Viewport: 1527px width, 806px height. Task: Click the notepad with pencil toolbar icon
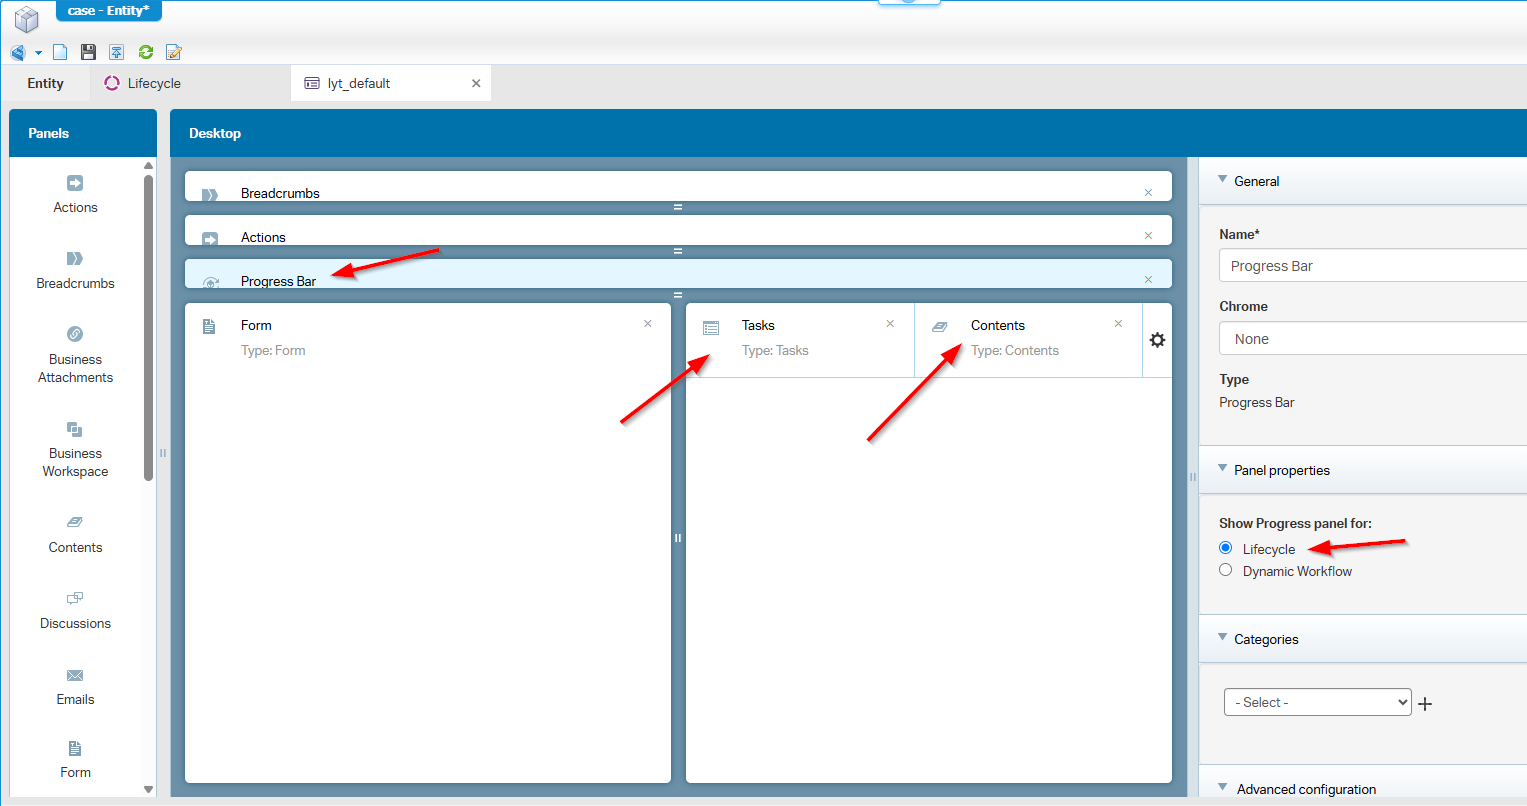tap(174, 52)
